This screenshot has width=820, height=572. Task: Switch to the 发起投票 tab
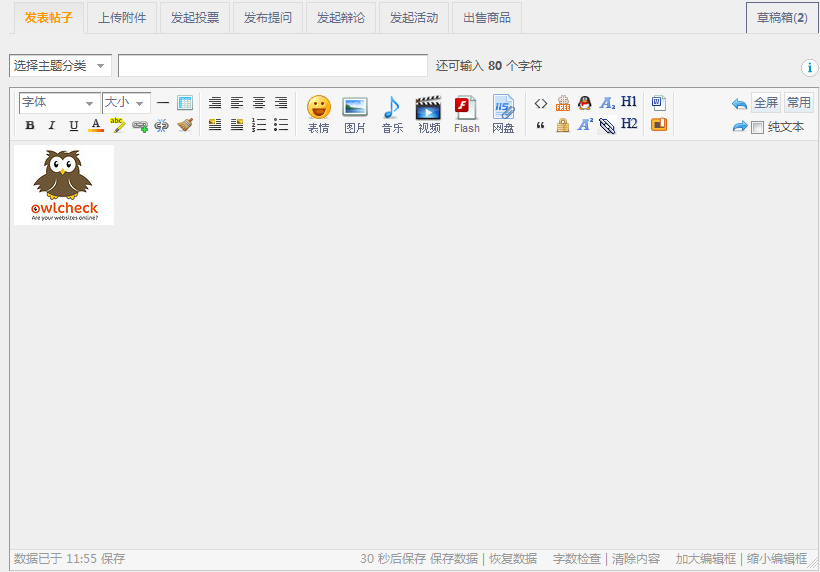[x=195, y=18]
